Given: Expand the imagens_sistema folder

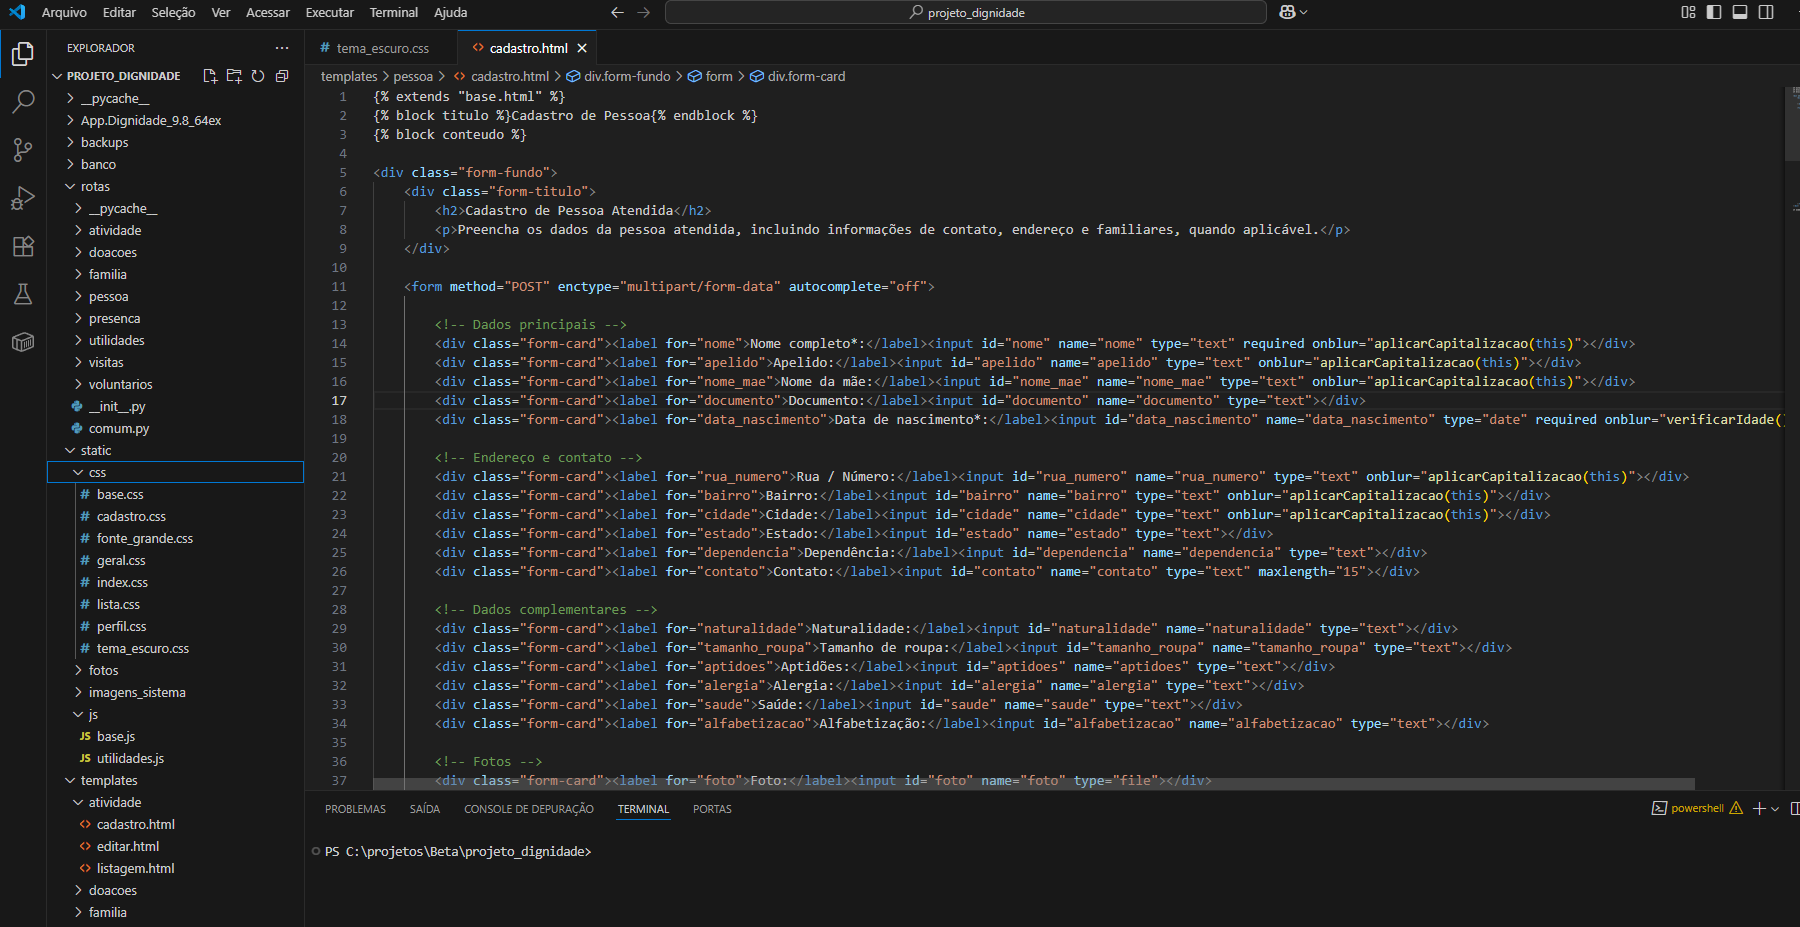Looking at the screenshot, I should click(x=78, y=692).
